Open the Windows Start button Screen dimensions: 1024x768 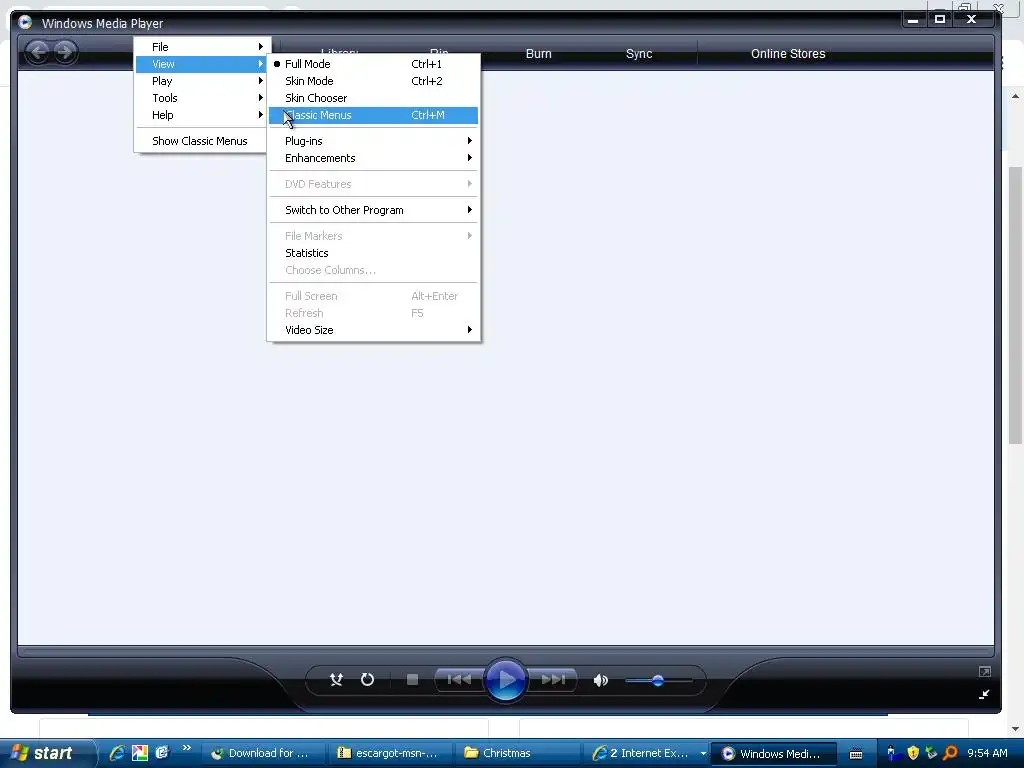point(46,754)
